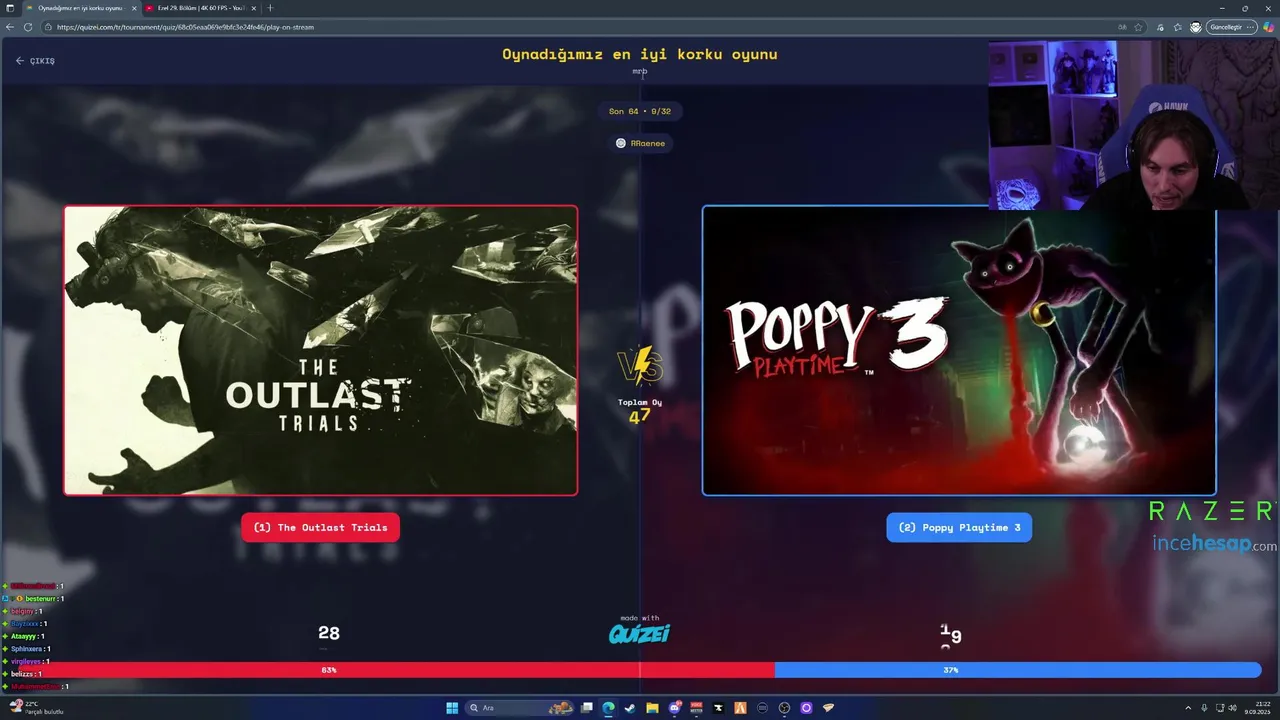Open OBS Studio from the taskbar
Image resolution: width=1280 pixels, height=720 pixels.
784,708
